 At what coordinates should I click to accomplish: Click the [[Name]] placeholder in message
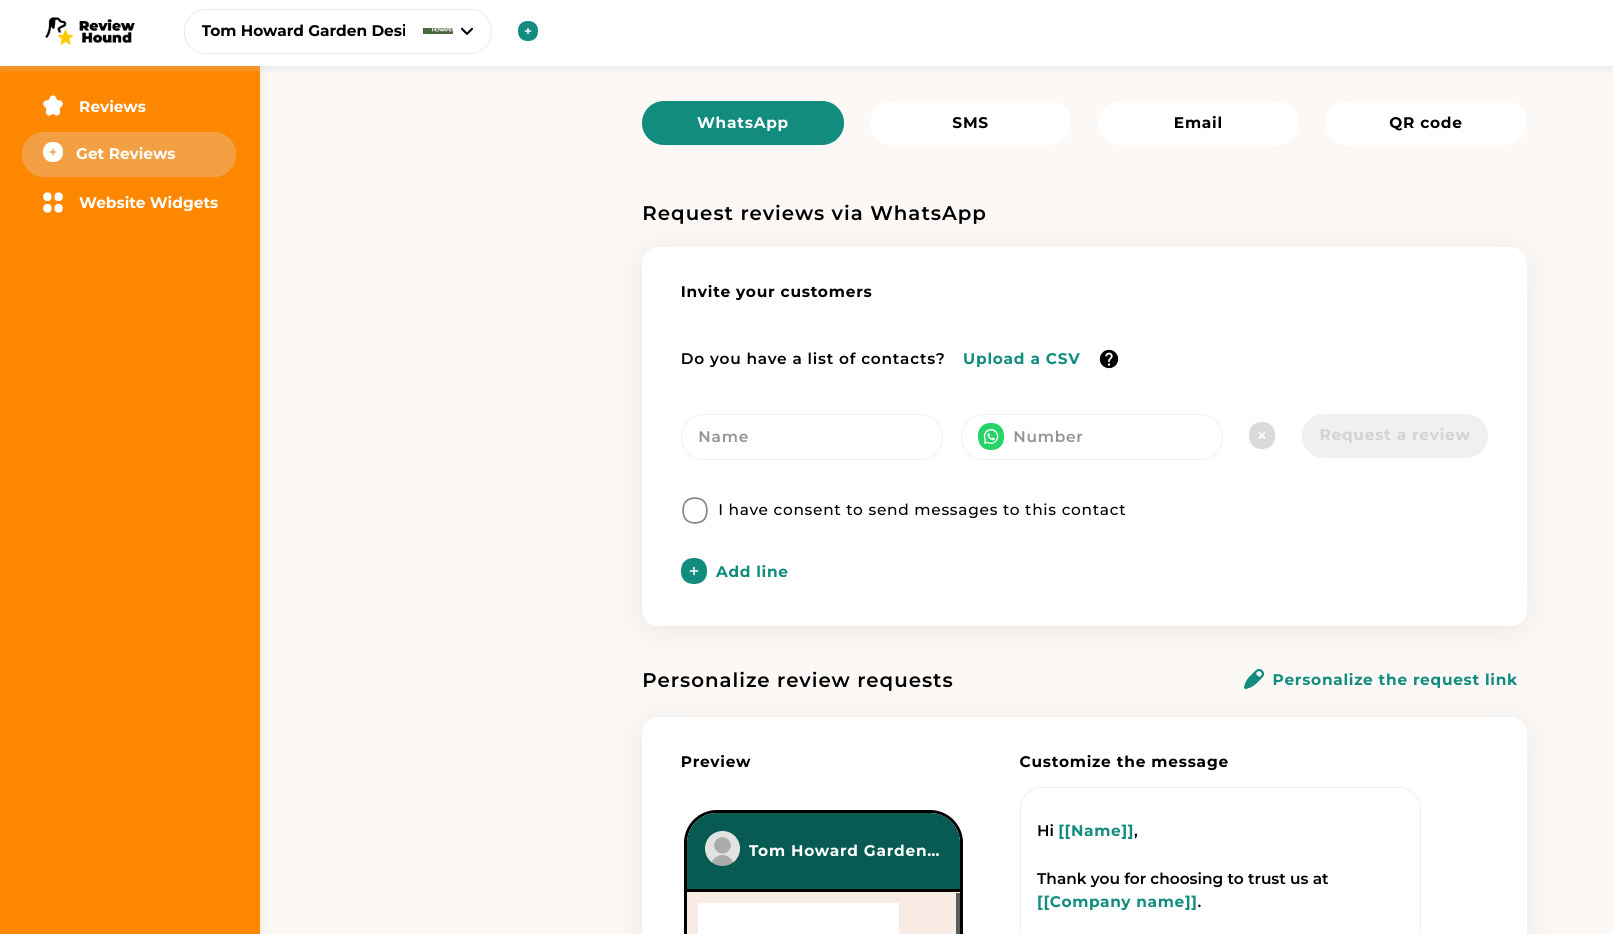(1096, 831)
